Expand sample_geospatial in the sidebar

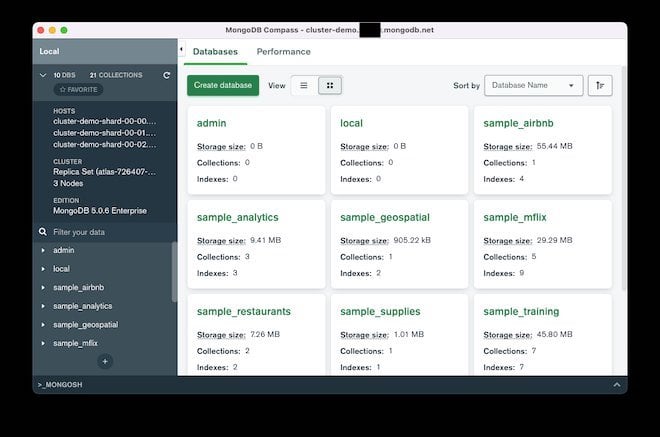point(43,324)
